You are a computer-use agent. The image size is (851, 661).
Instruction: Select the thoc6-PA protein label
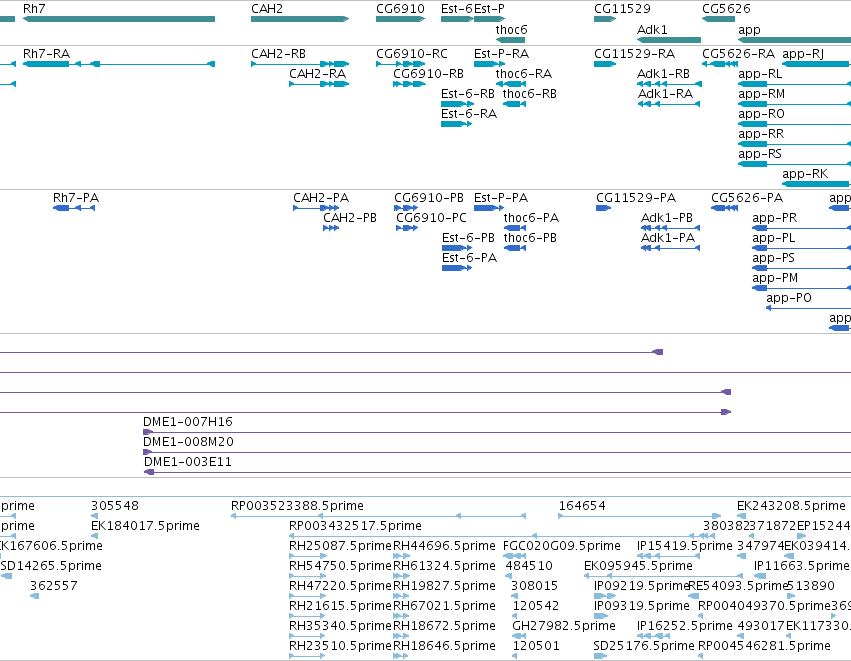531,218
